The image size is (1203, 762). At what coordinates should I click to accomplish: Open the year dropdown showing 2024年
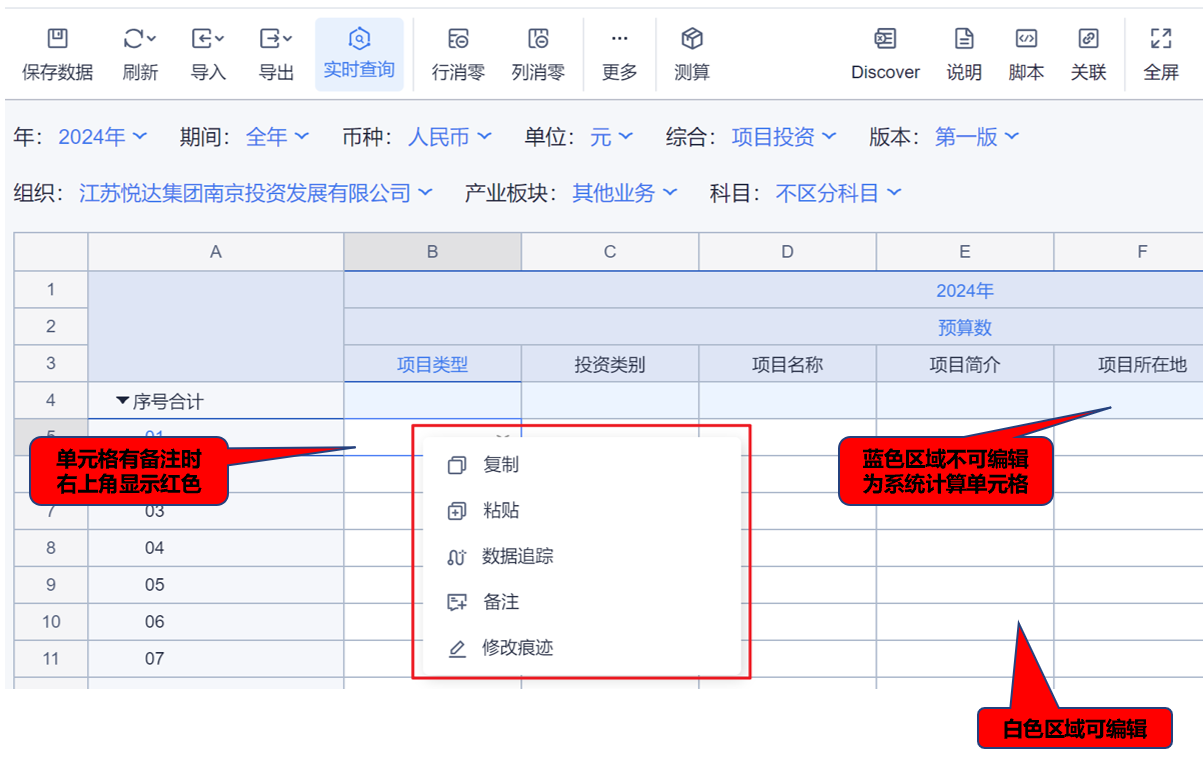102,137
